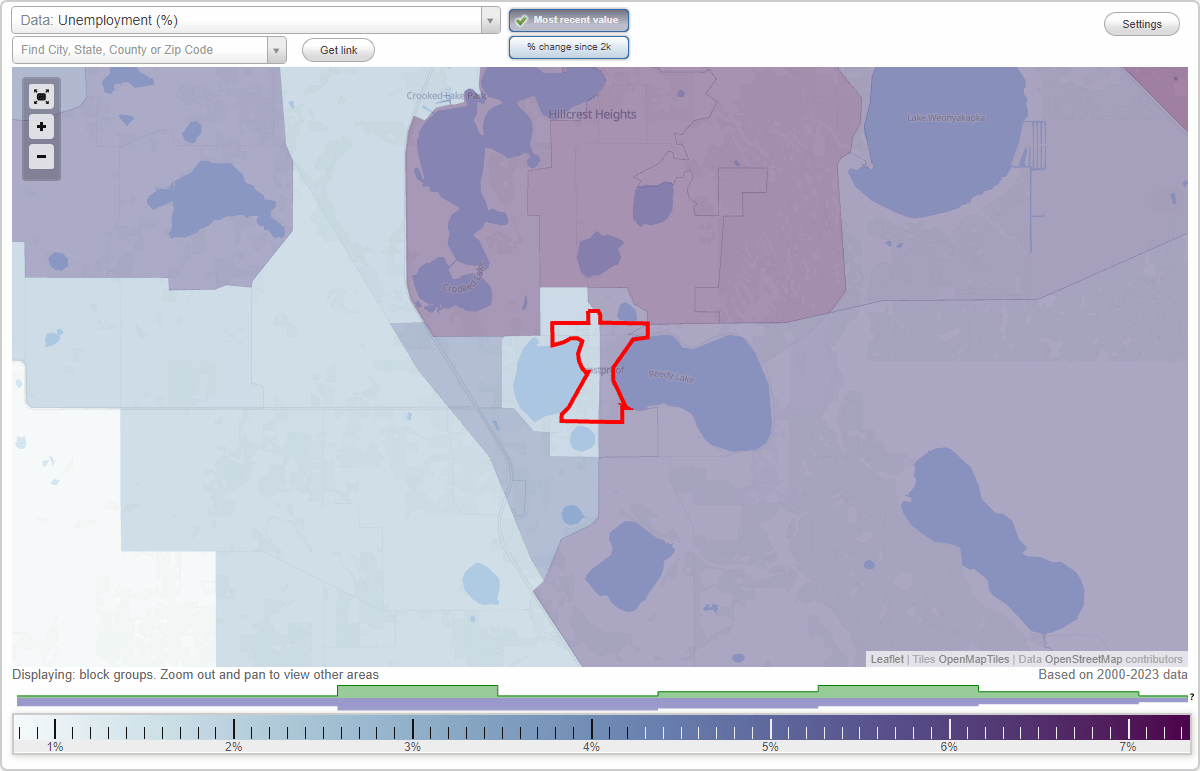This screenshot has height=771, width=1200.
Task: Open the Data selector dropdown
Action: click(489, 19)
